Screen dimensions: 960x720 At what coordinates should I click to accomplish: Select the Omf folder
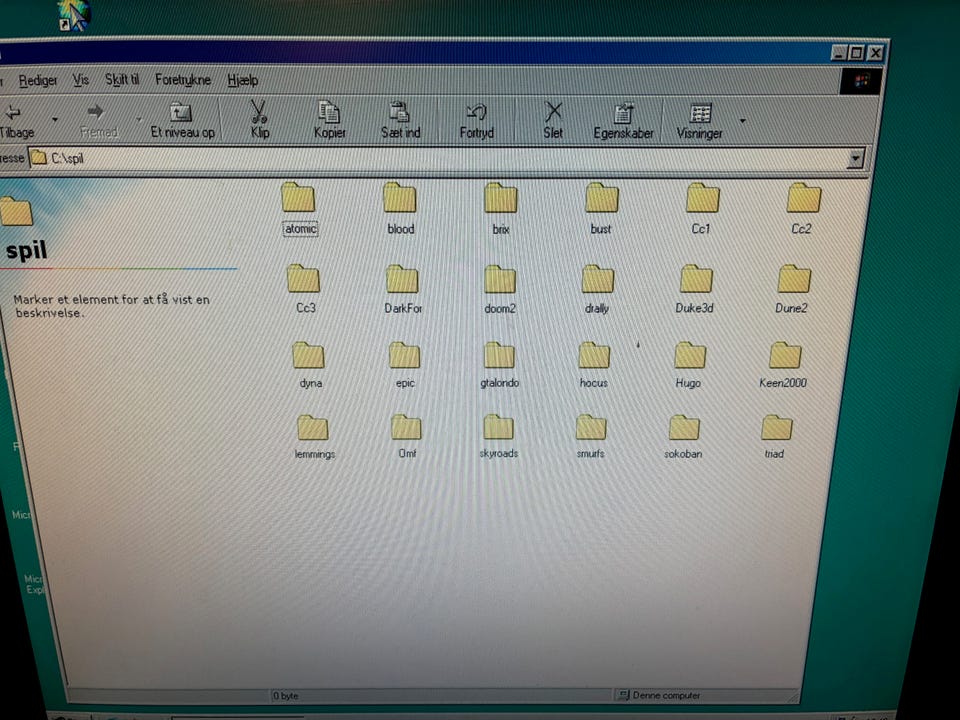407,437
